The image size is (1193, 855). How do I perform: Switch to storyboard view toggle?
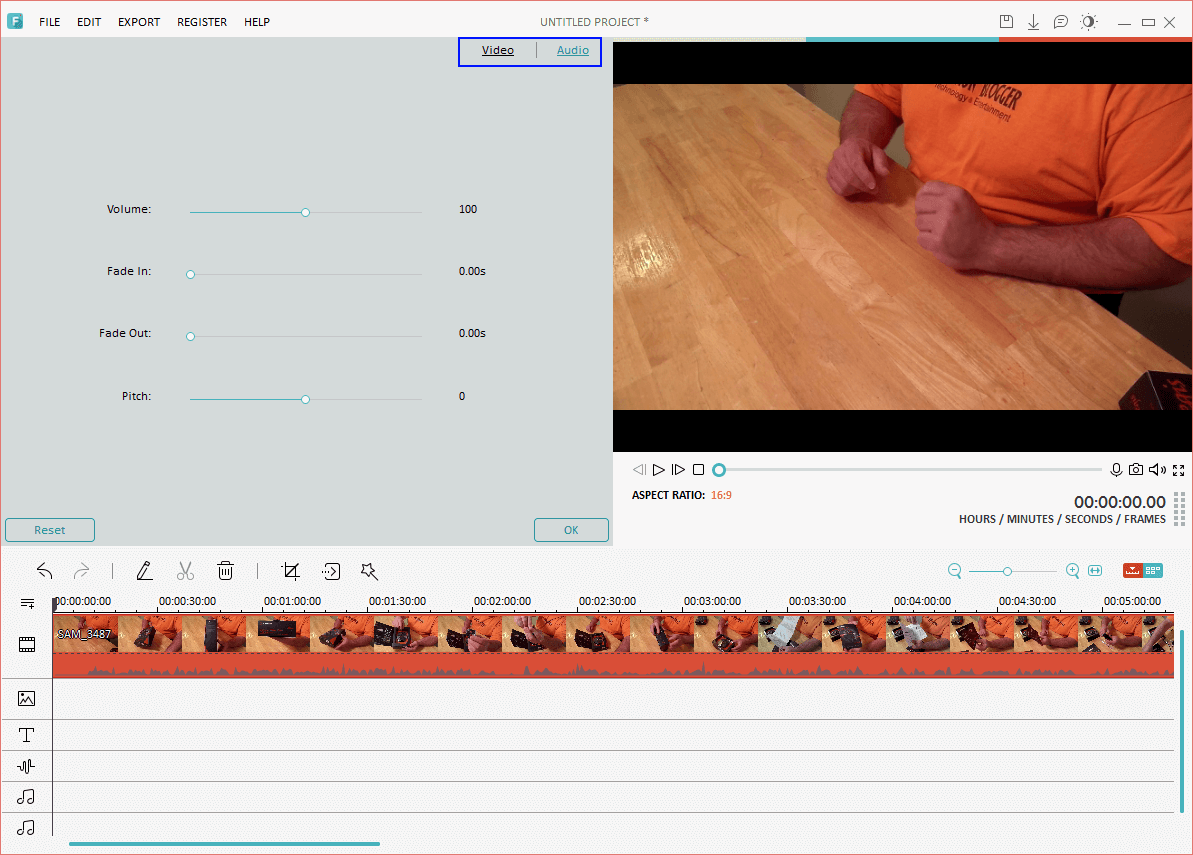(1154, 571)
